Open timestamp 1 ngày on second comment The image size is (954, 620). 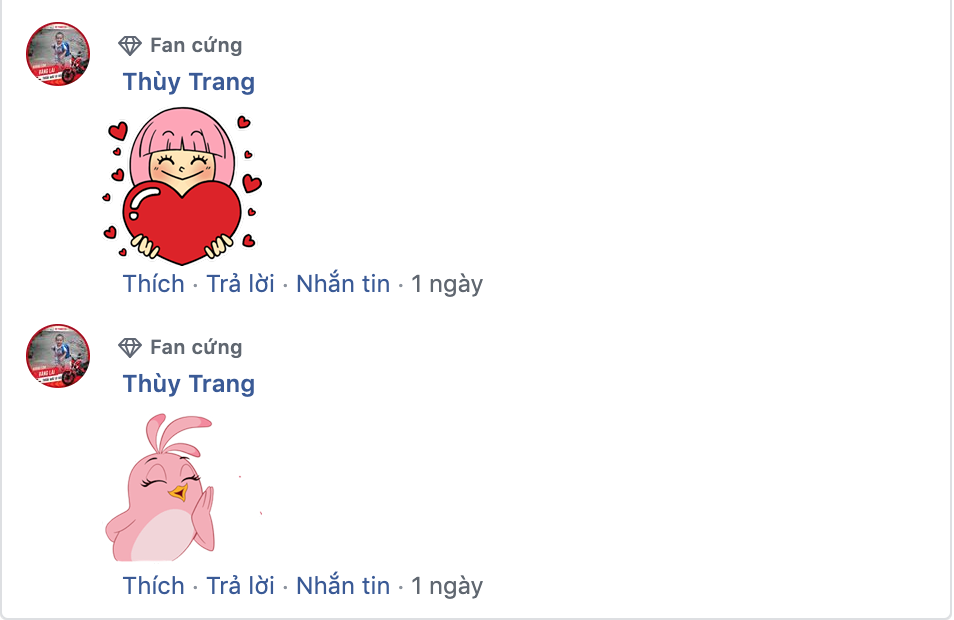tap(447, 587)
